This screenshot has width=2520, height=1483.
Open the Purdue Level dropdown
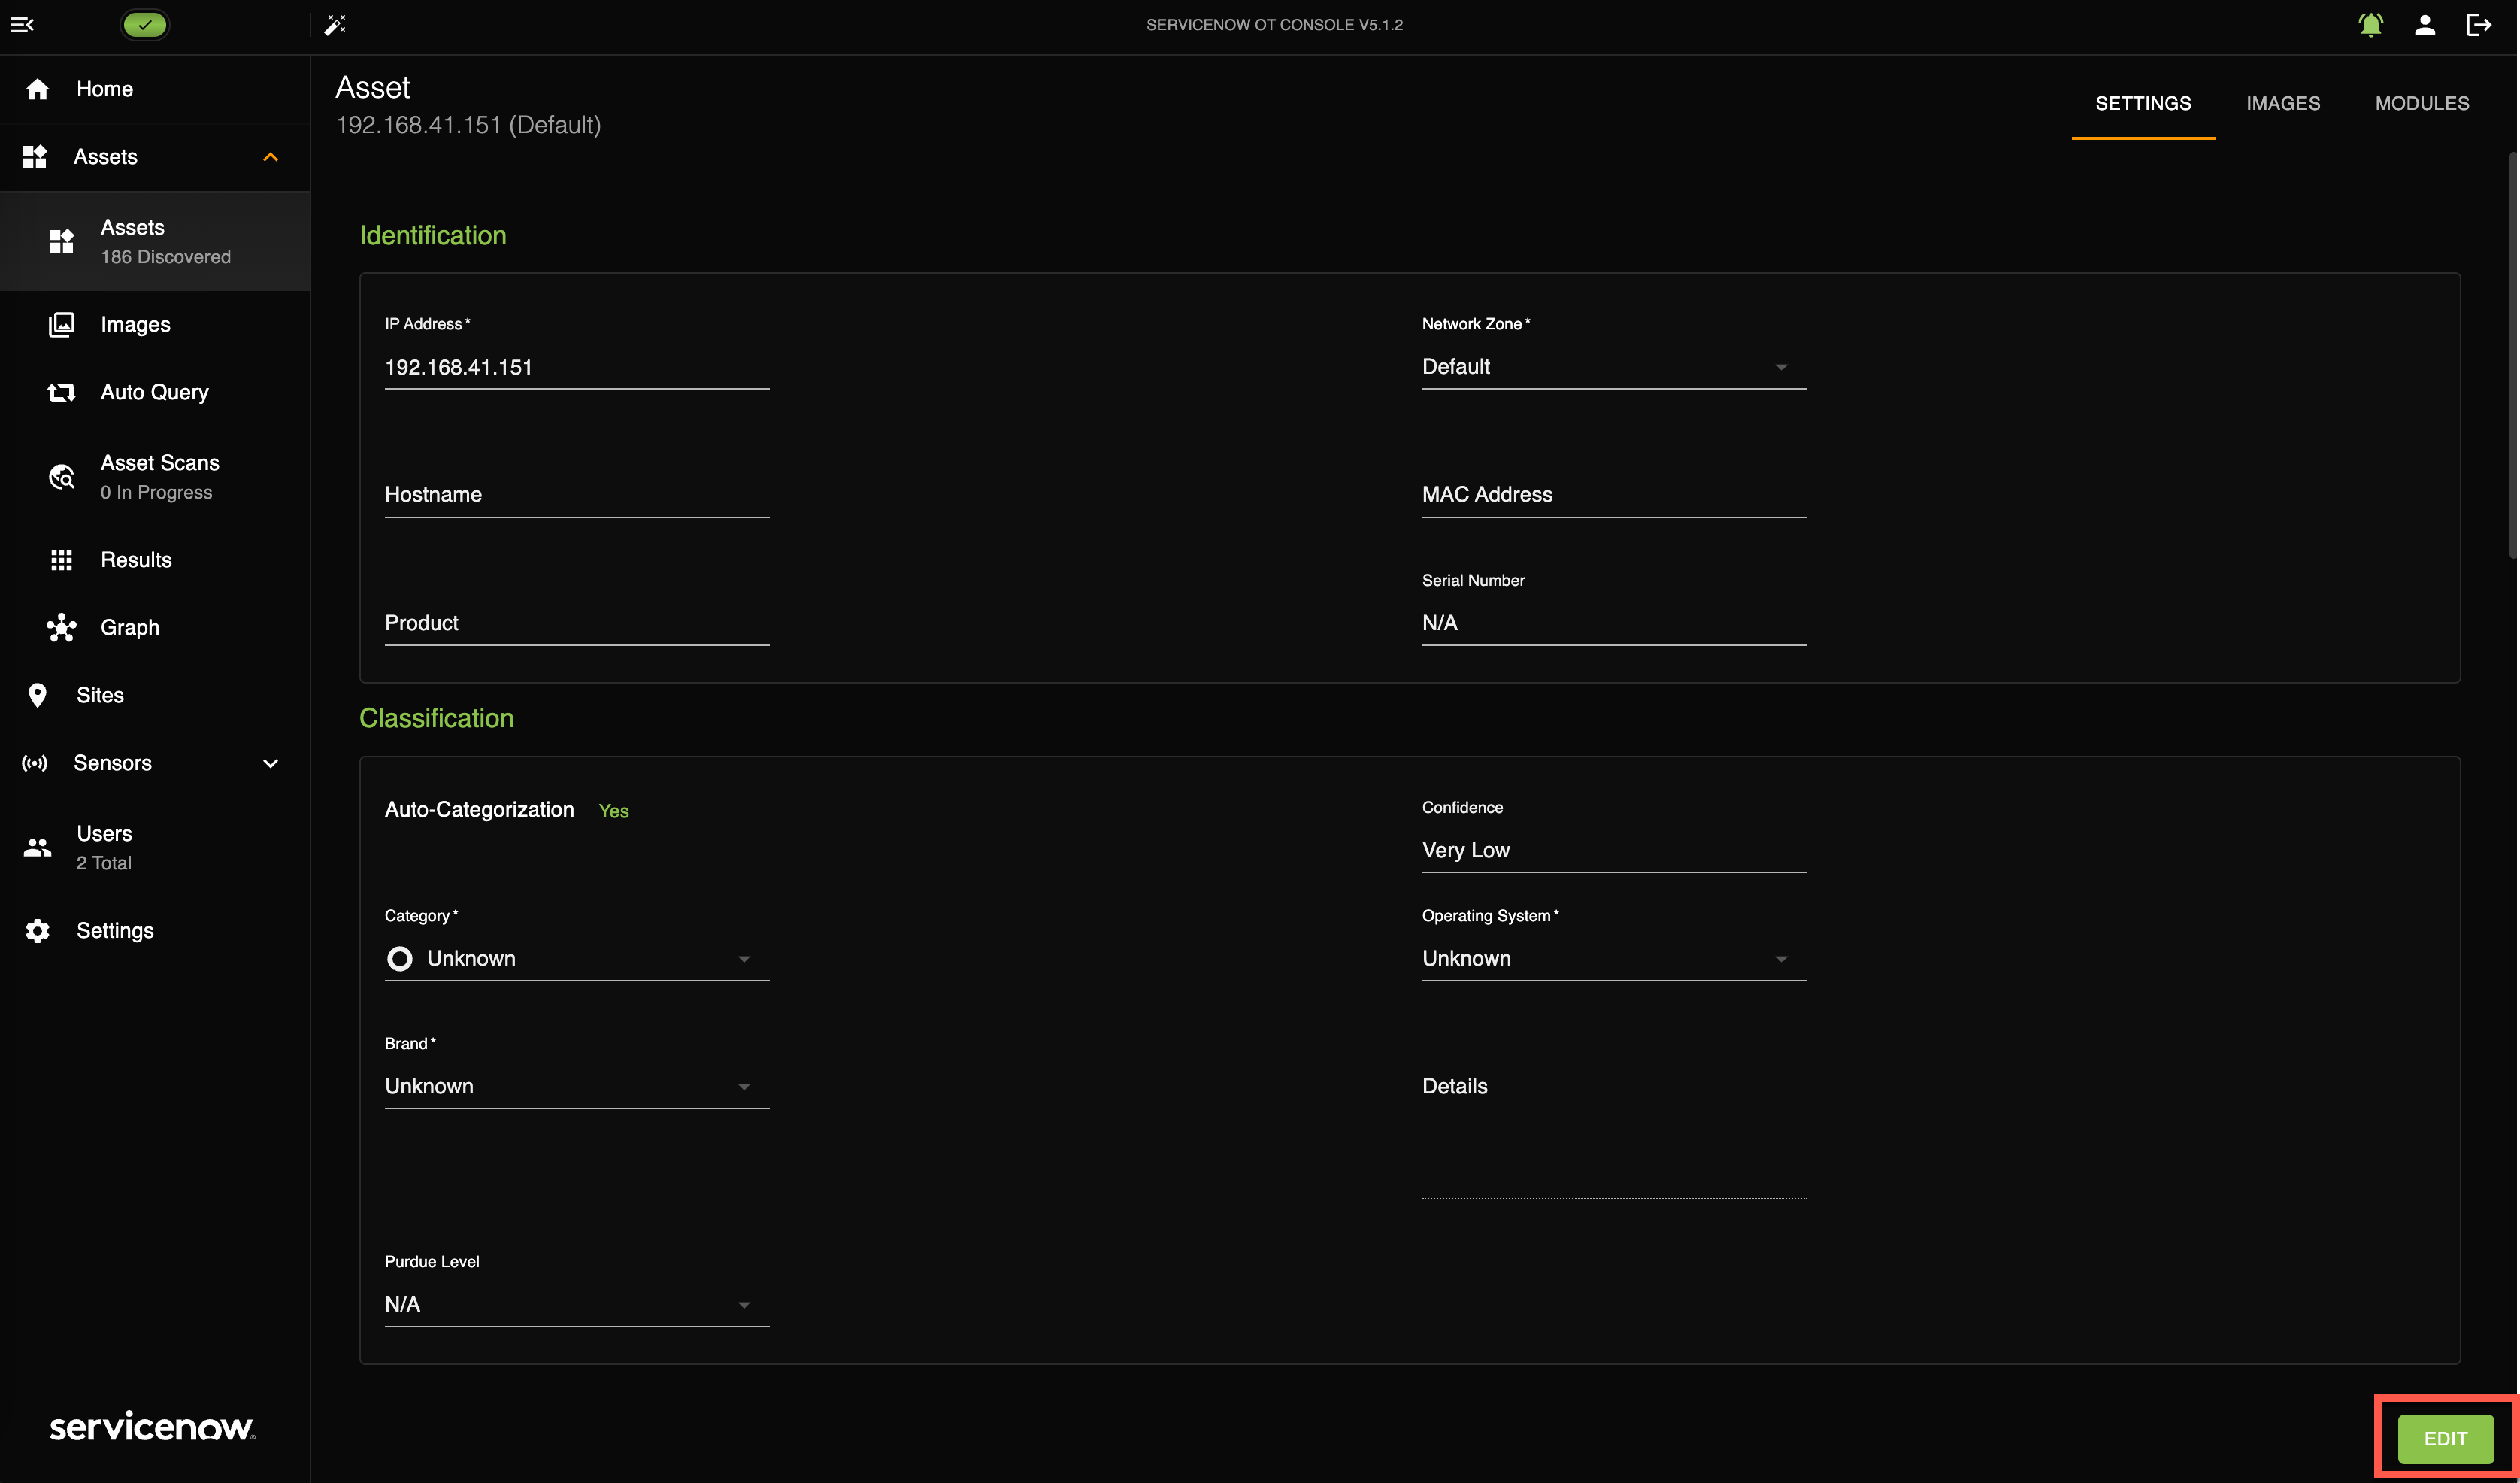pyautogui.click(x=577, y=1304)
